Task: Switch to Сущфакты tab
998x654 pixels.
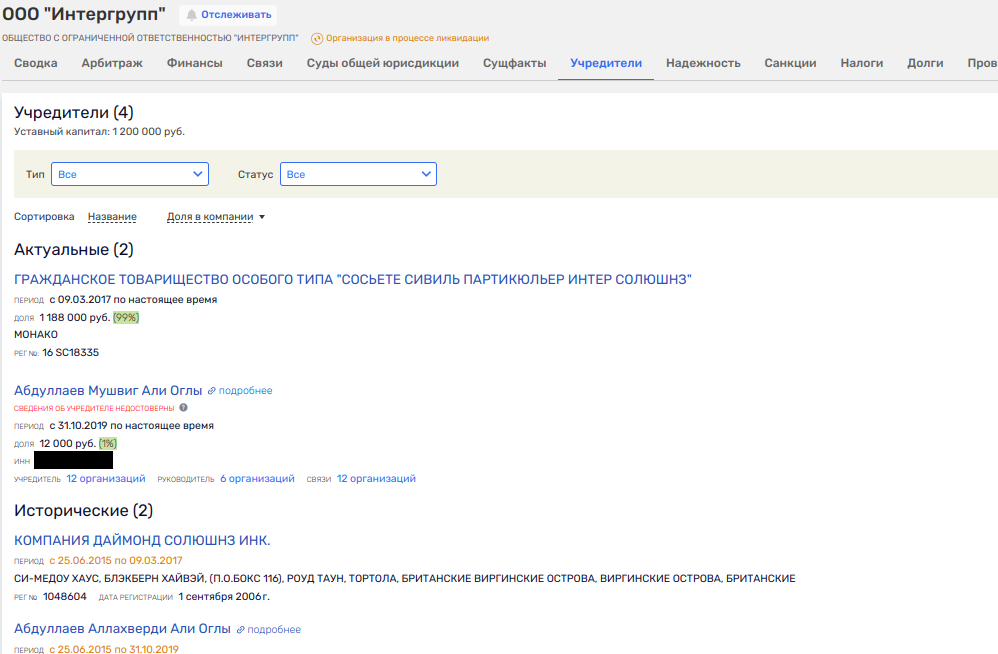Action: coord(514,63)
